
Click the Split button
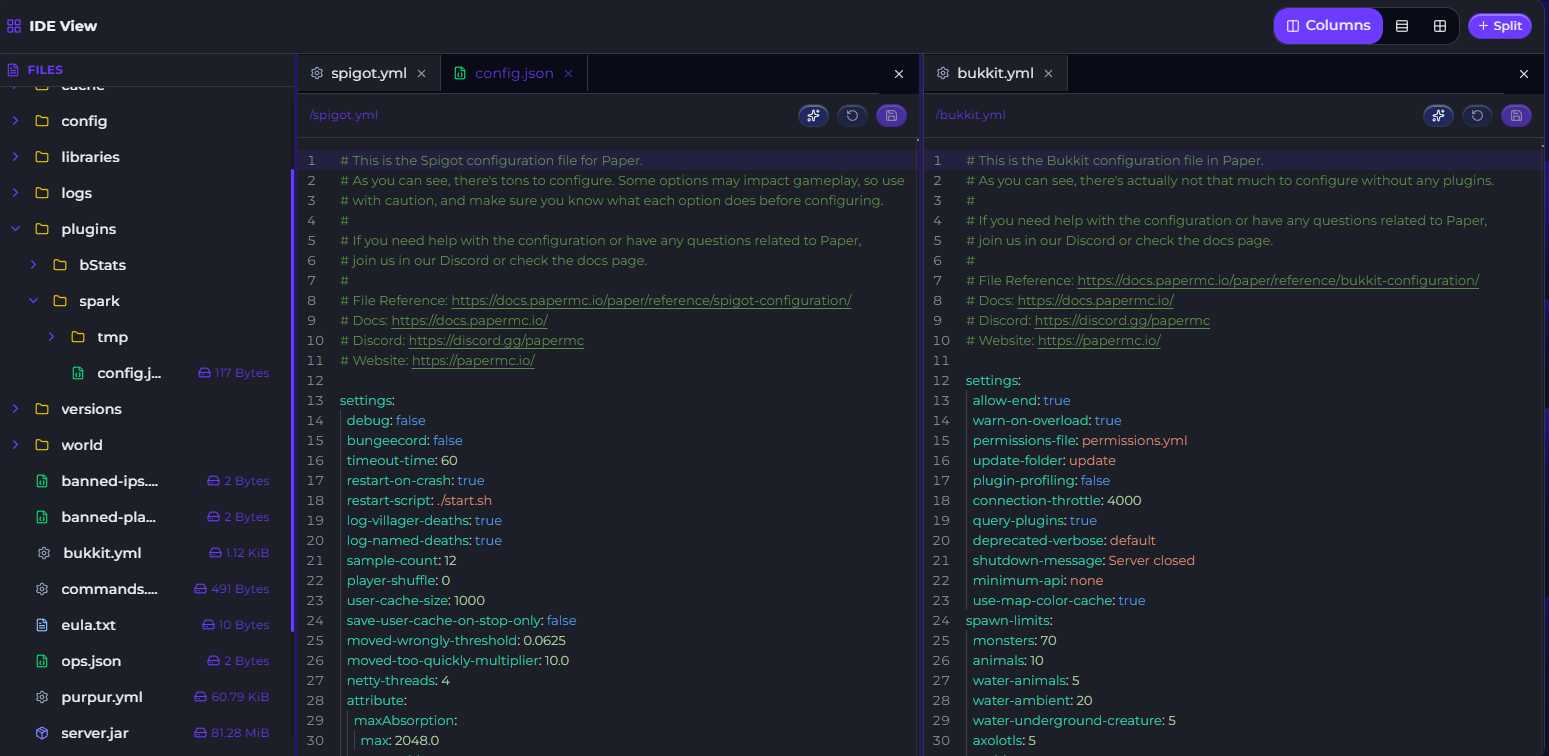click(x=1499, y=26)
